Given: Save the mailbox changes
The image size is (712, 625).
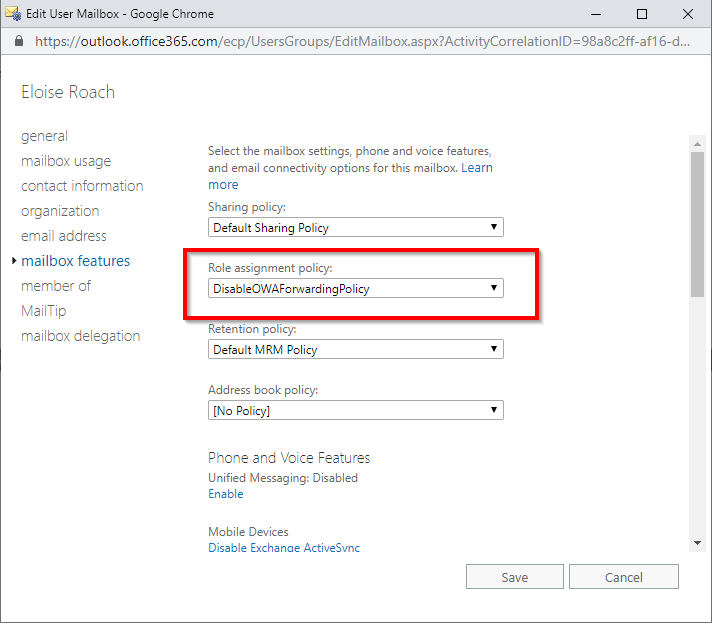Looking at the screenshot, I should 514,577.
